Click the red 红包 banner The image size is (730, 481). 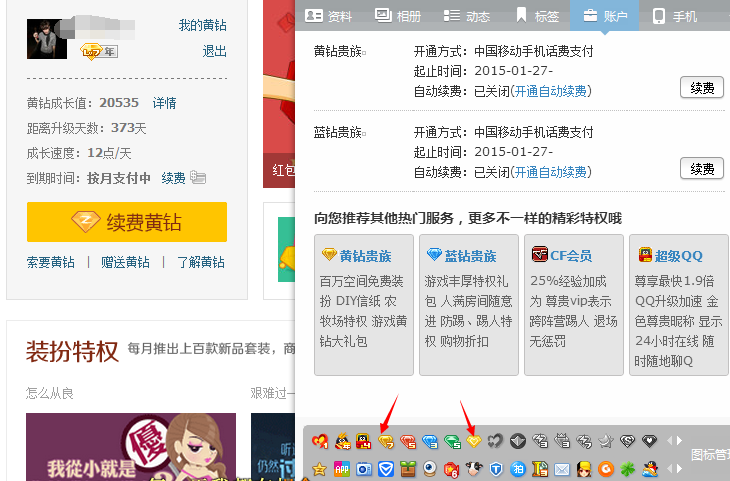(x=279, y=94)
